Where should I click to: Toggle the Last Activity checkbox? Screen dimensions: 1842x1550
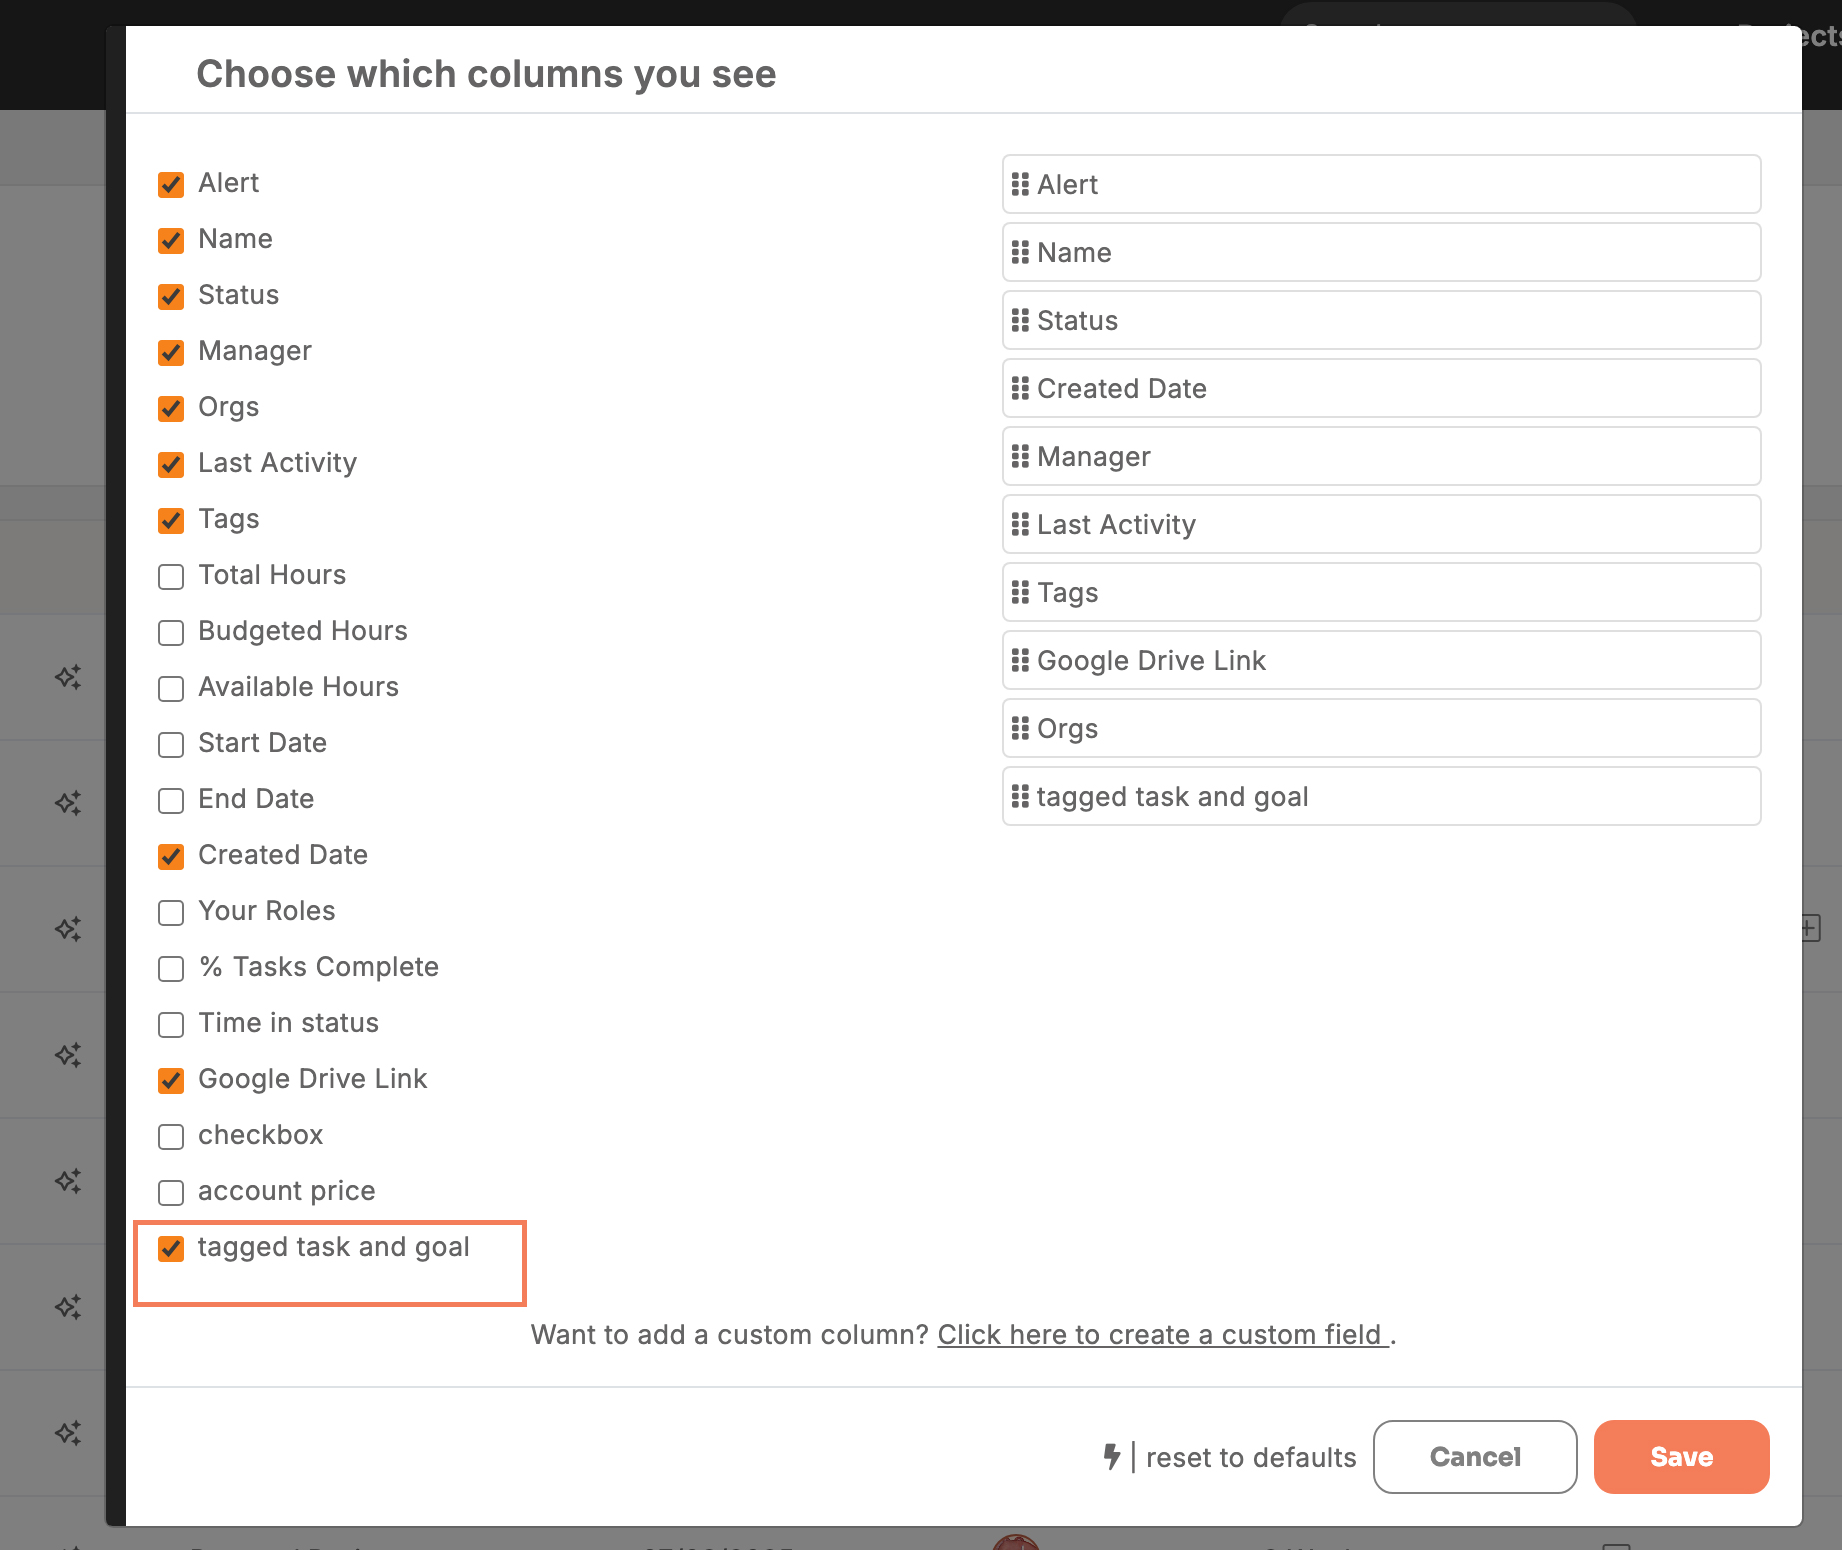[x=171, y=464]
